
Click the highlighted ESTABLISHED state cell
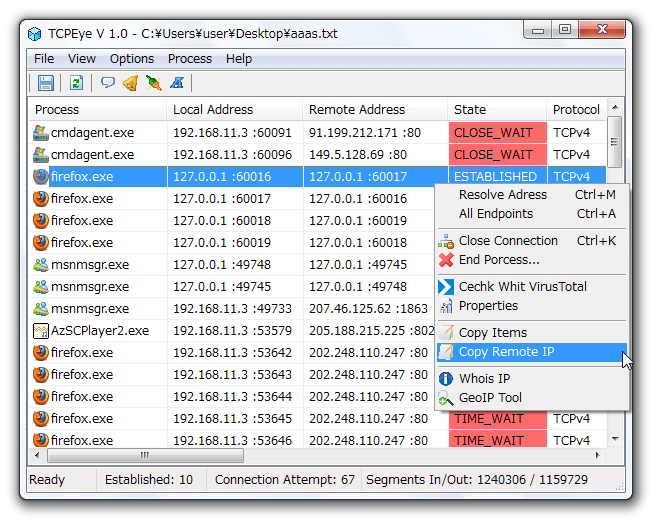[x=498, y=177]
